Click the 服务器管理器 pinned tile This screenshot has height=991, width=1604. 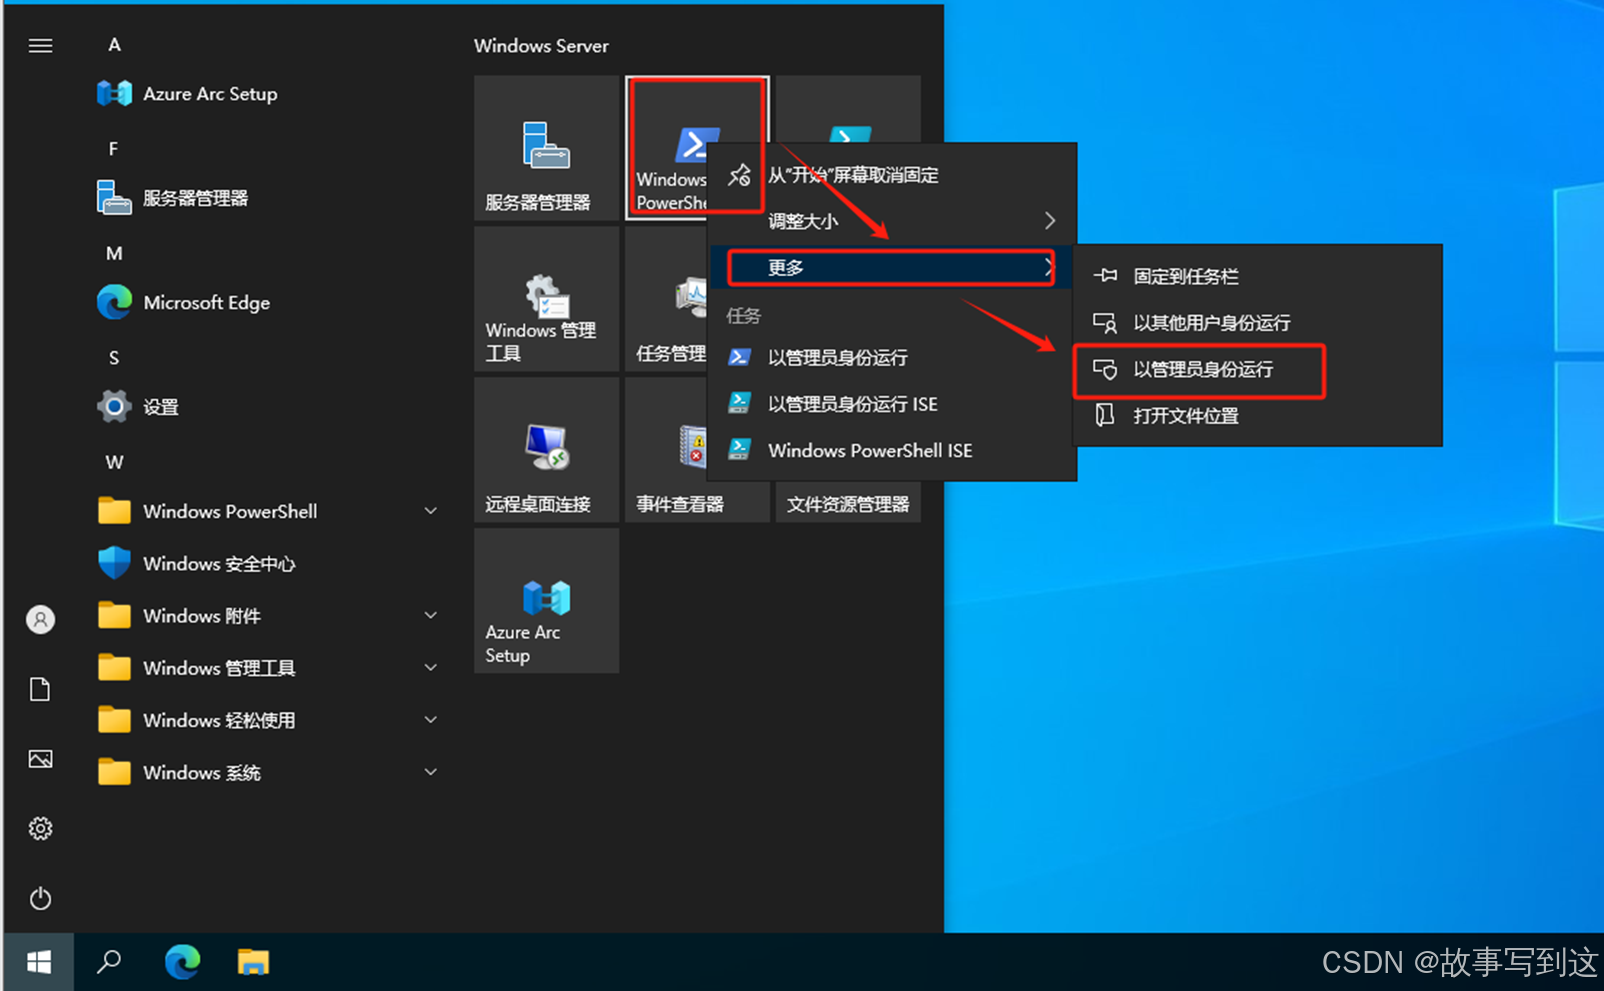(546, 147)
